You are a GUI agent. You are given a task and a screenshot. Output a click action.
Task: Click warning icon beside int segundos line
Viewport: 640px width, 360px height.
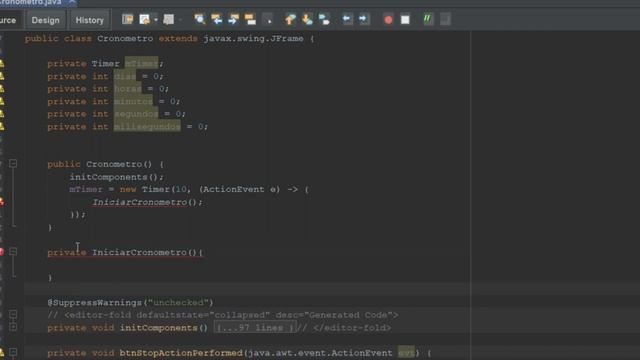click(2, 114)
